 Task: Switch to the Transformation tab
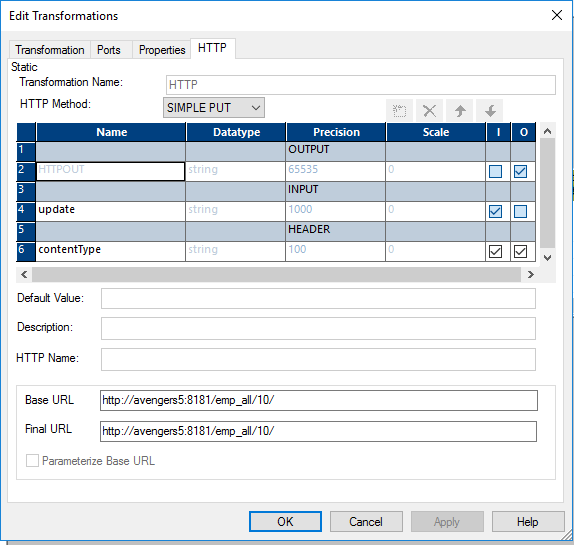[49, 50]
